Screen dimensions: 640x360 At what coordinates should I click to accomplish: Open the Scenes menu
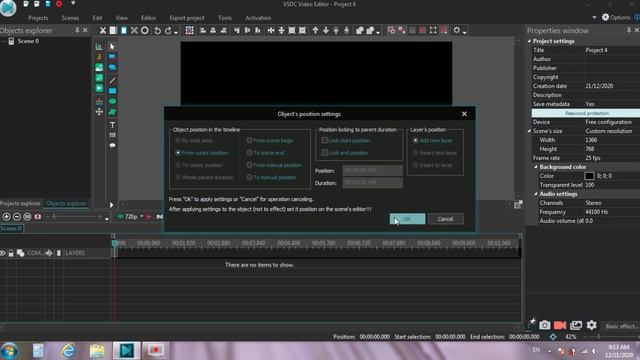coord(70,18)
